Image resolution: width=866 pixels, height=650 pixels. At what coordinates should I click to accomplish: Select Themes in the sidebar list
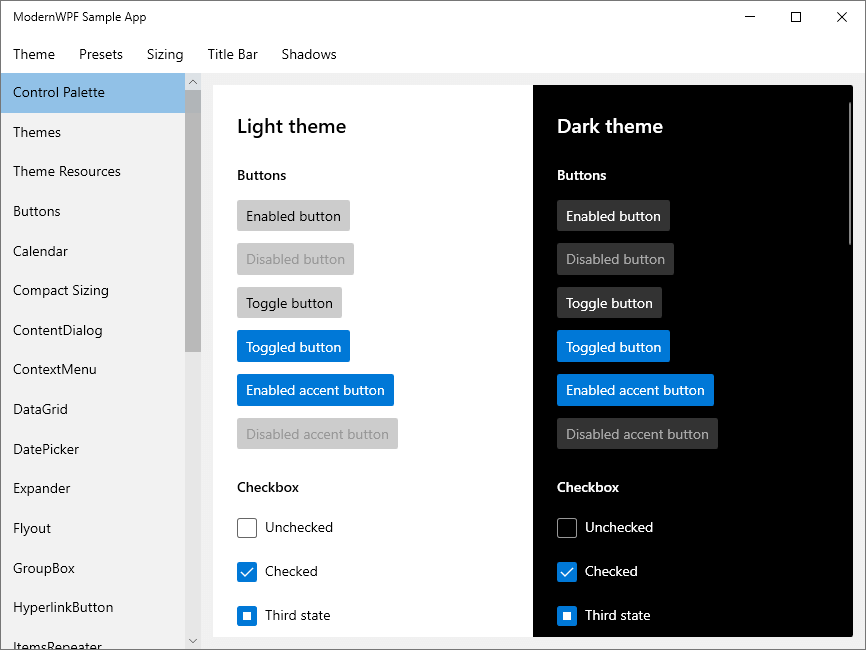[93, 133]
